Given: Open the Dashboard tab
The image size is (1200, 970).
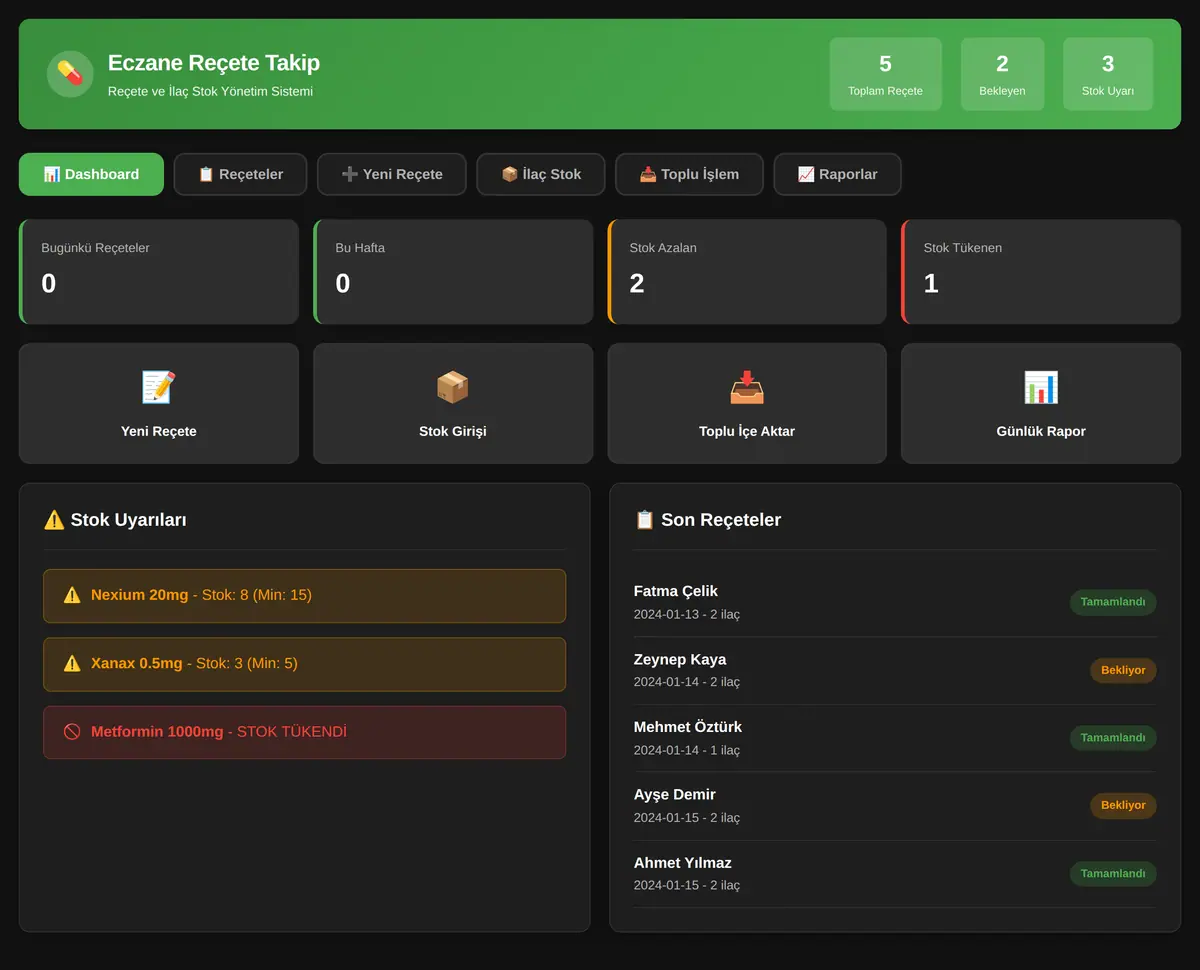Looking at the screenshot, I should tap(91, 174).
